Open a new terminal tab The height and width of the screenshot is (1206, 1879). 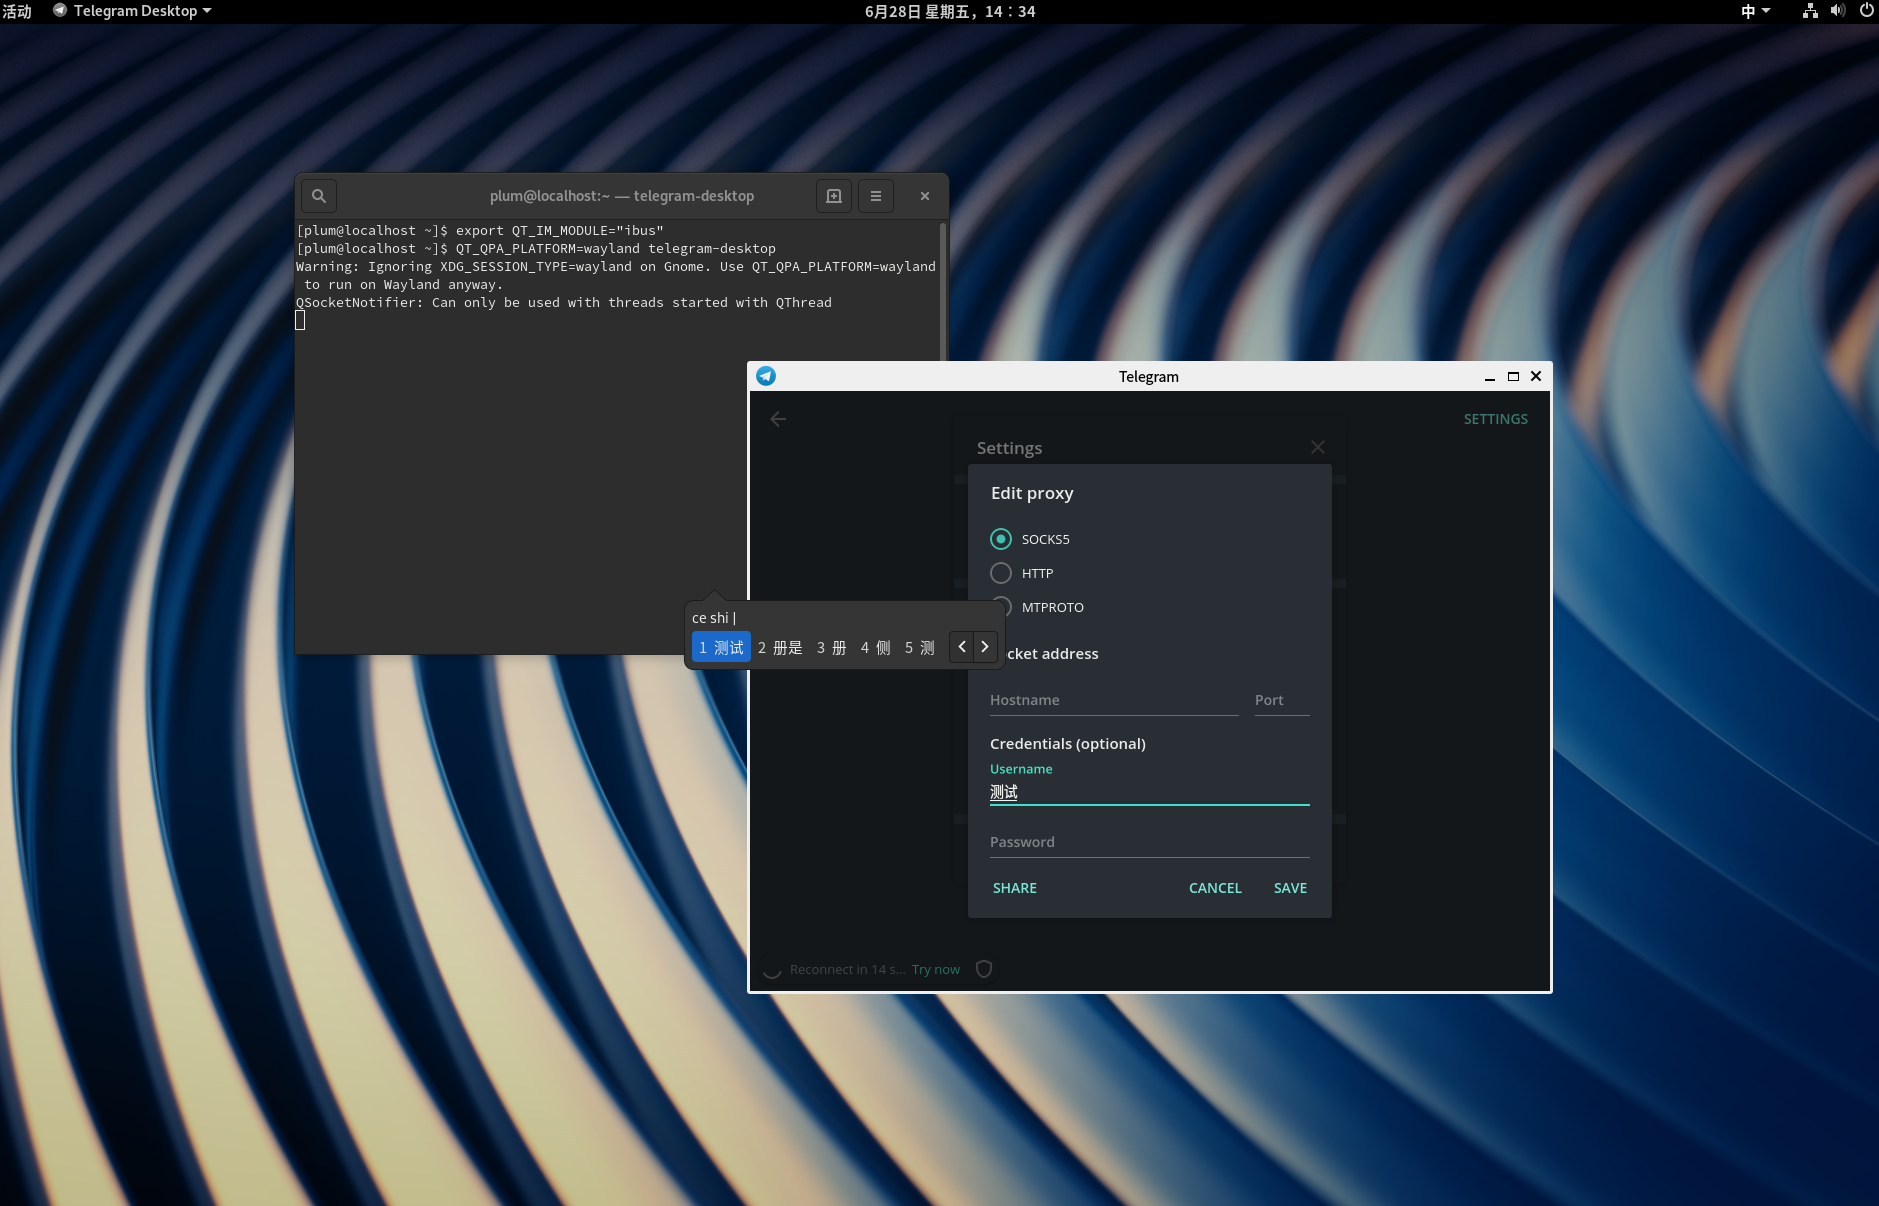[x=833, y=195]
